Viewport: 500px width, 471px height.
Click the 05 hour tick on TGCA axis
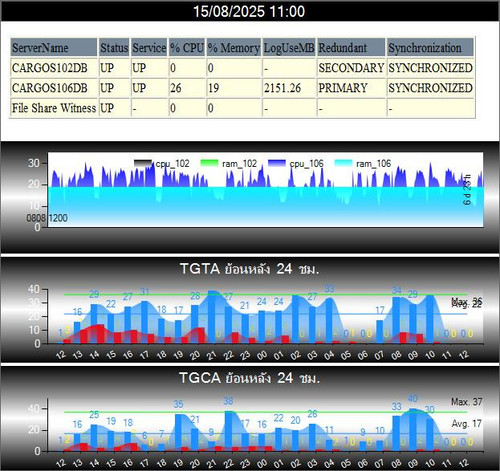(346, 463)
